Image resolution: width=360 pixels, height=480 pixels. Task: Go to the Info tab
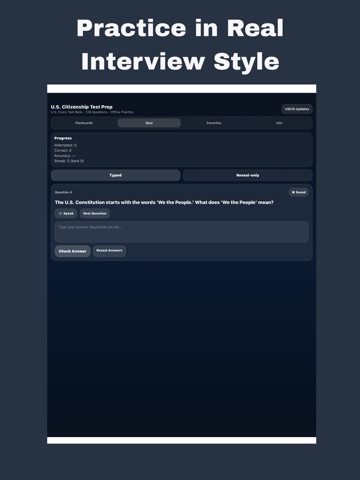[x=279, y=123]
